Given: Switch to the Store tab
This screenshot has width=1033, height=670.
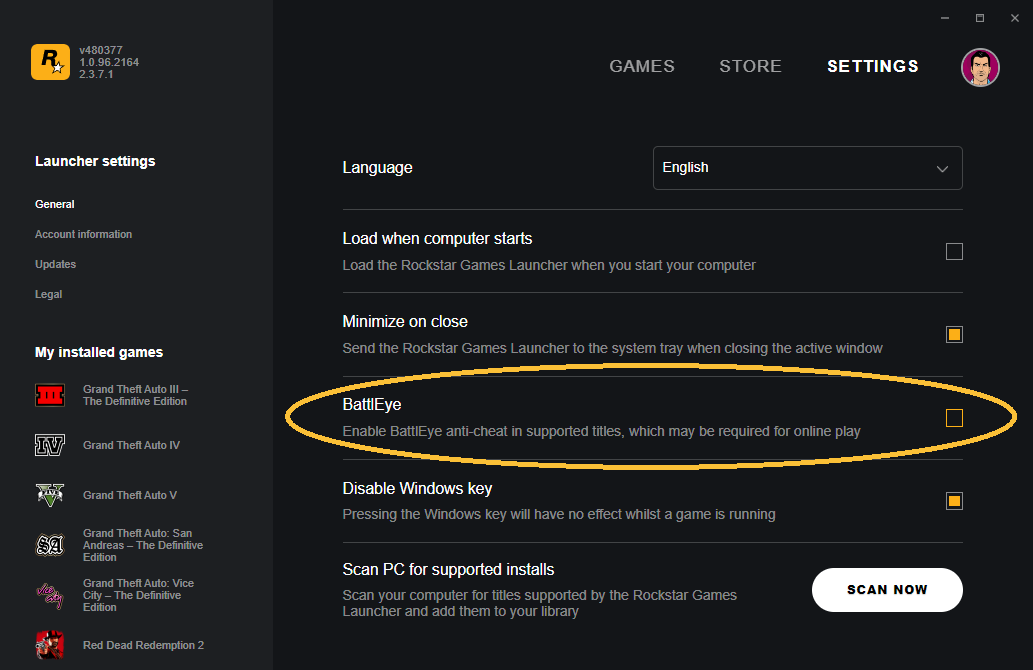Looking at the screenshot, I should [750, 67].
